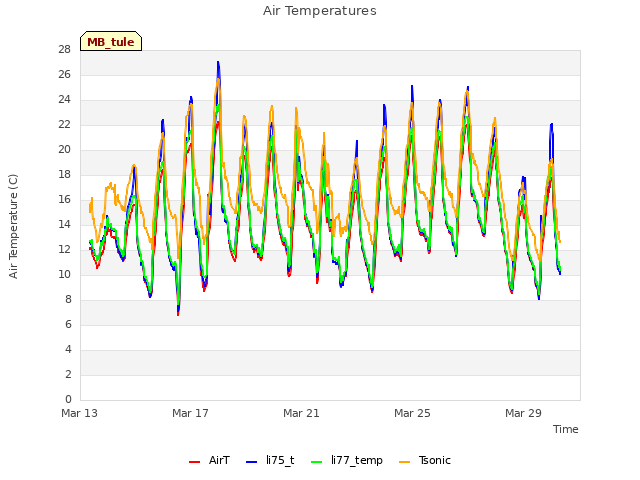Click the 14 y-axis tick label
This screenshot has height=480, width=640.
tap(64, 224)
